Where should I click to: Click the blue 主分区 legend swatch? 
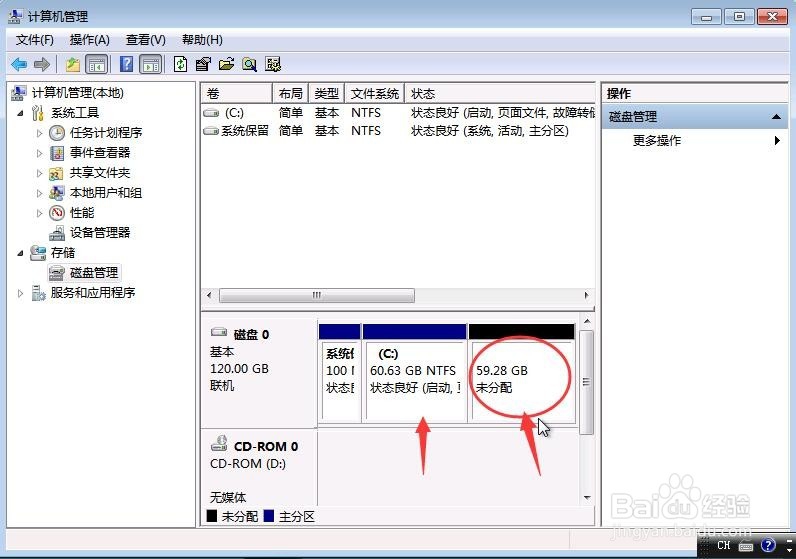tap(269, 516)
